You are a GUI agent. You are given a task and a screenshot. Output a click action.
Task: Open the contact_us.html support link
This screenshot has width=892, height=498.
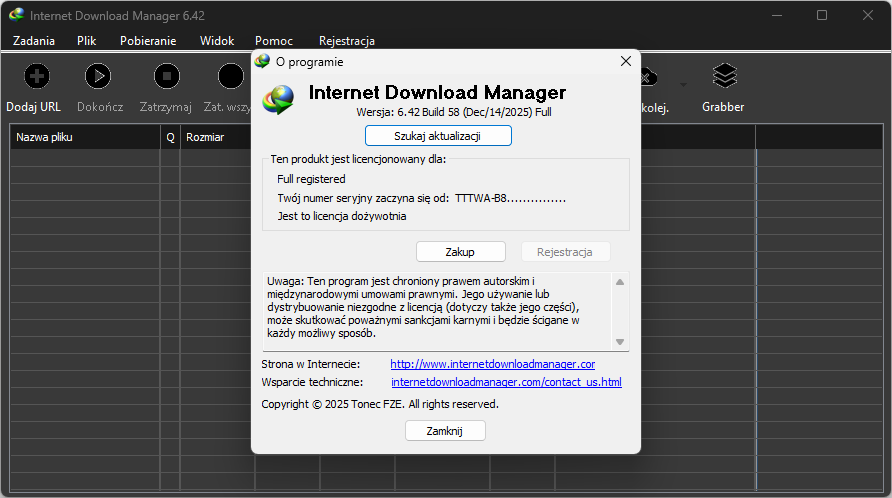point(506,382)
